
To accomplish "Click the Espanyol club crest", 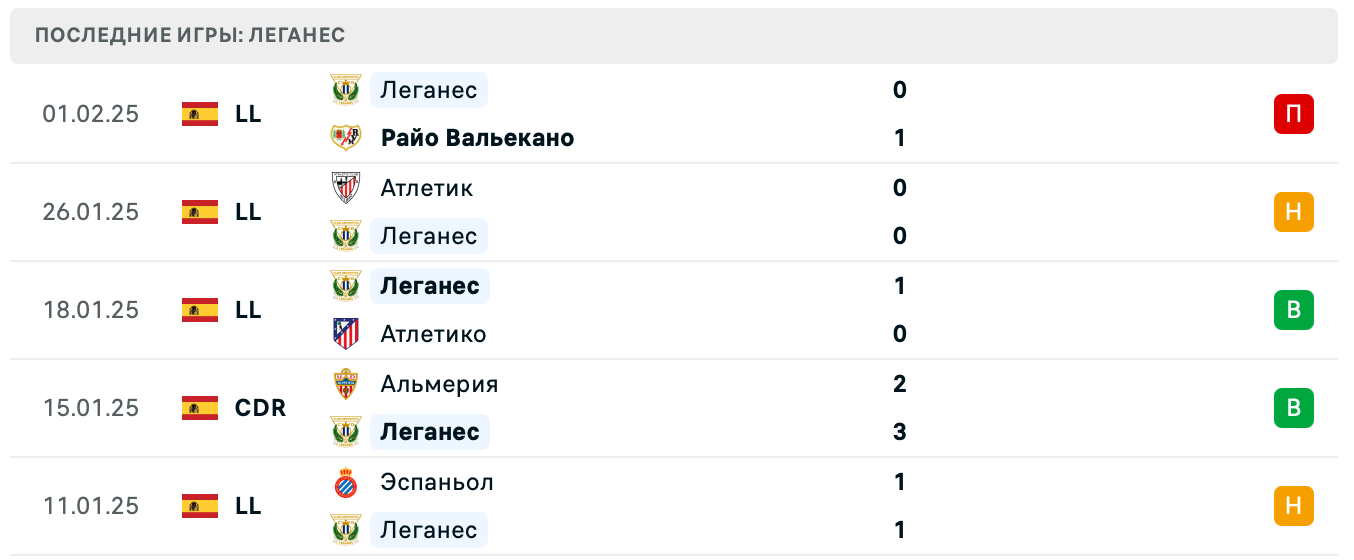I will [346, 482].
